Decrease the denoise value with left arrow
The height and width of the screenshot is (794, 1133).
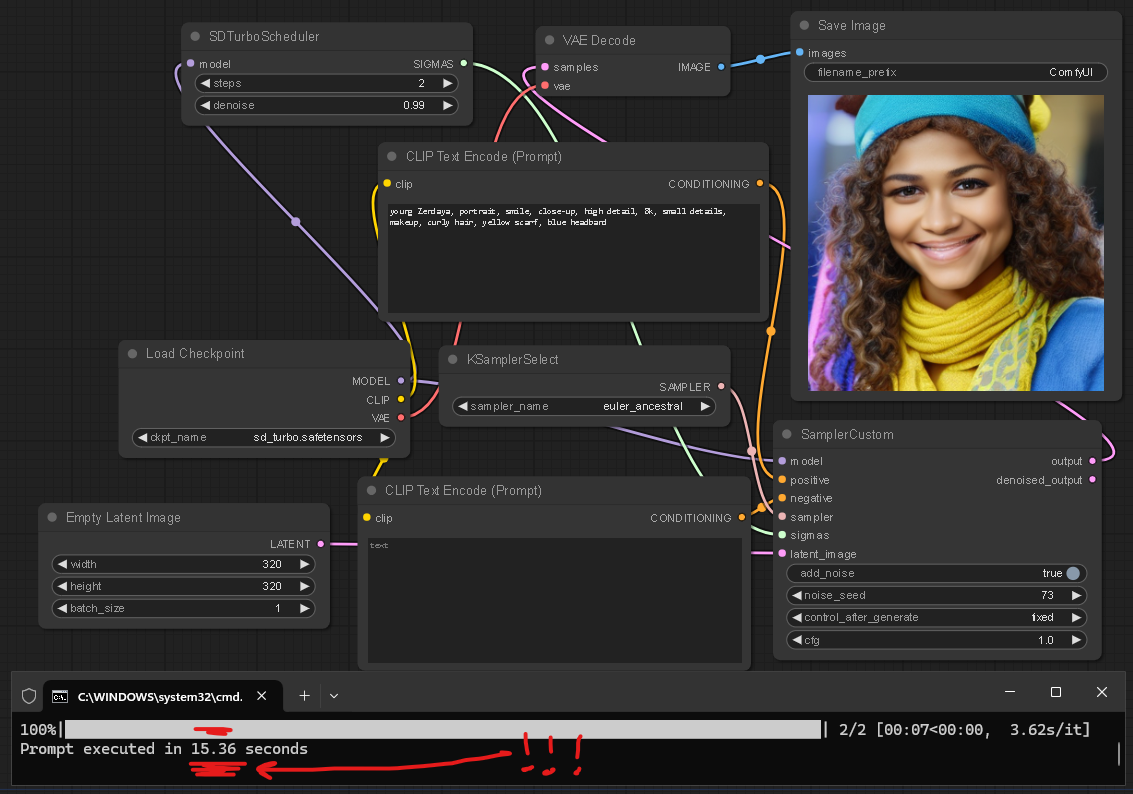pos(206,105)
